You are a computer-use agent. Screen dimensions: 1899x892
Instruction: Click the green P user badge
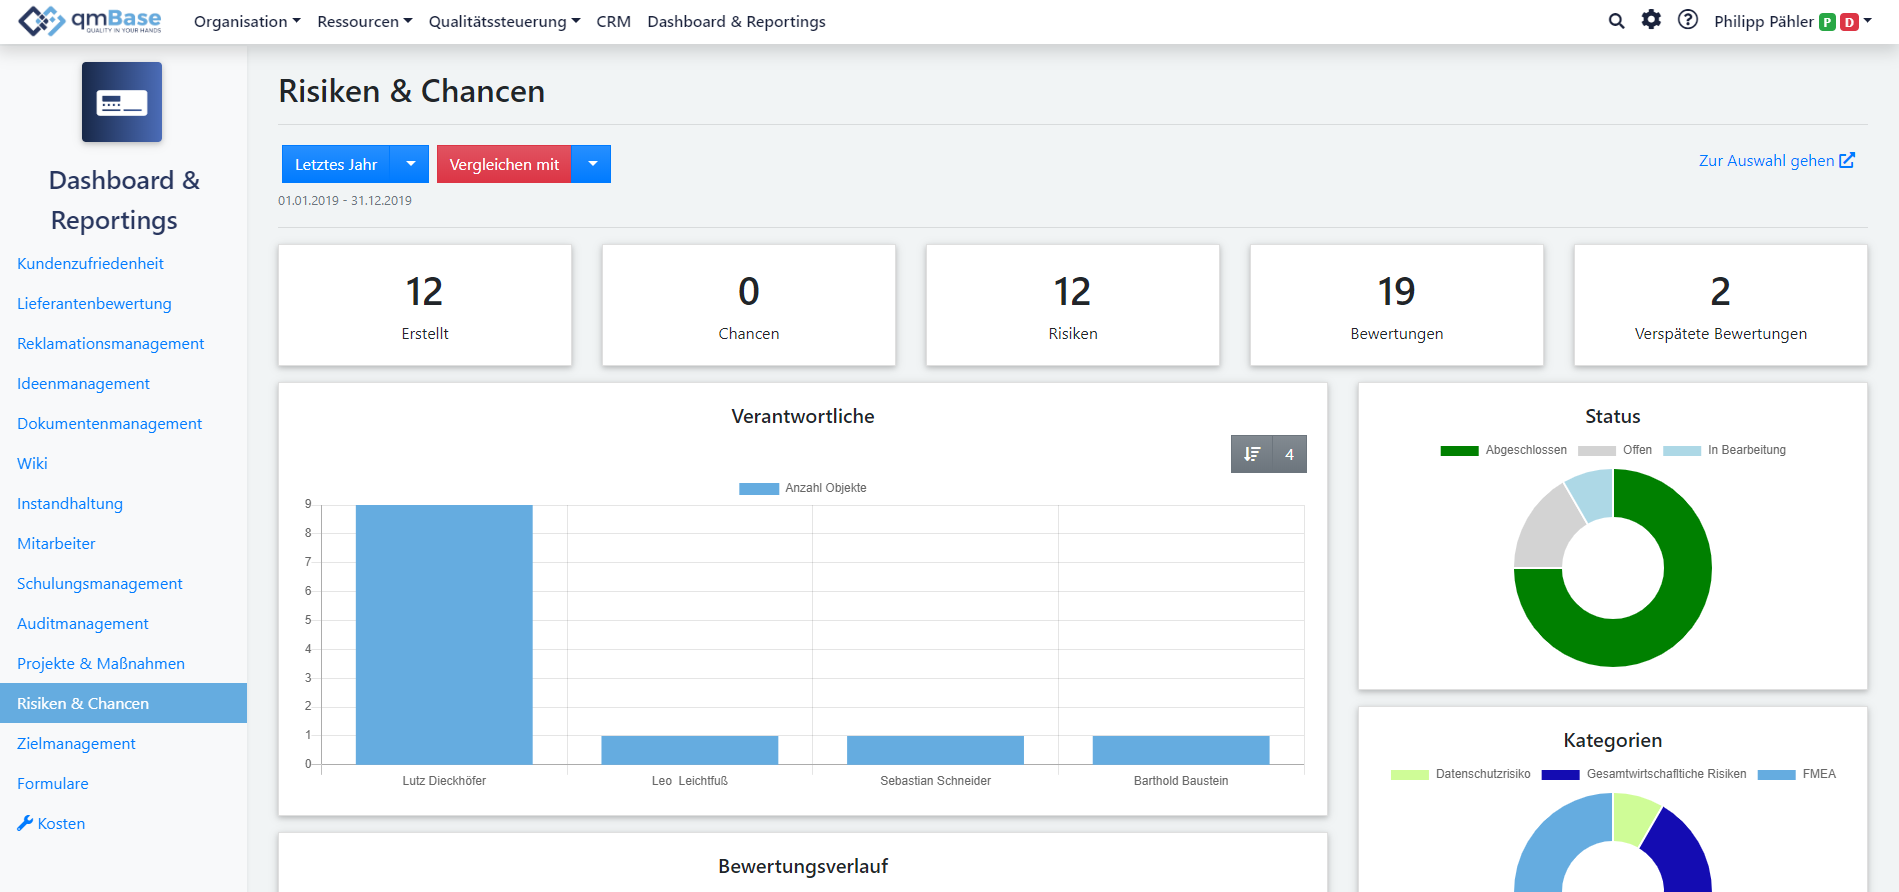click(x=1827, y=22)
